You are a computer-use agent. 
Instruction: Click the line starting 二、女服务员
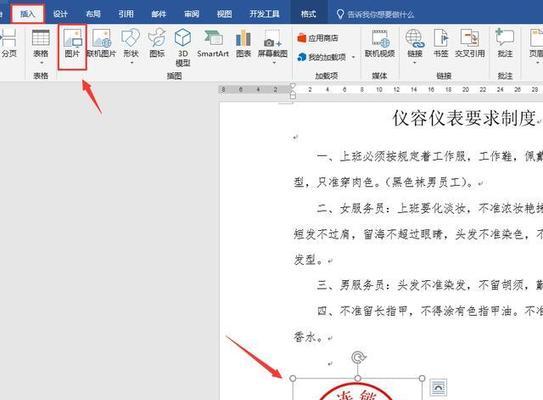[x=429, y=208]
